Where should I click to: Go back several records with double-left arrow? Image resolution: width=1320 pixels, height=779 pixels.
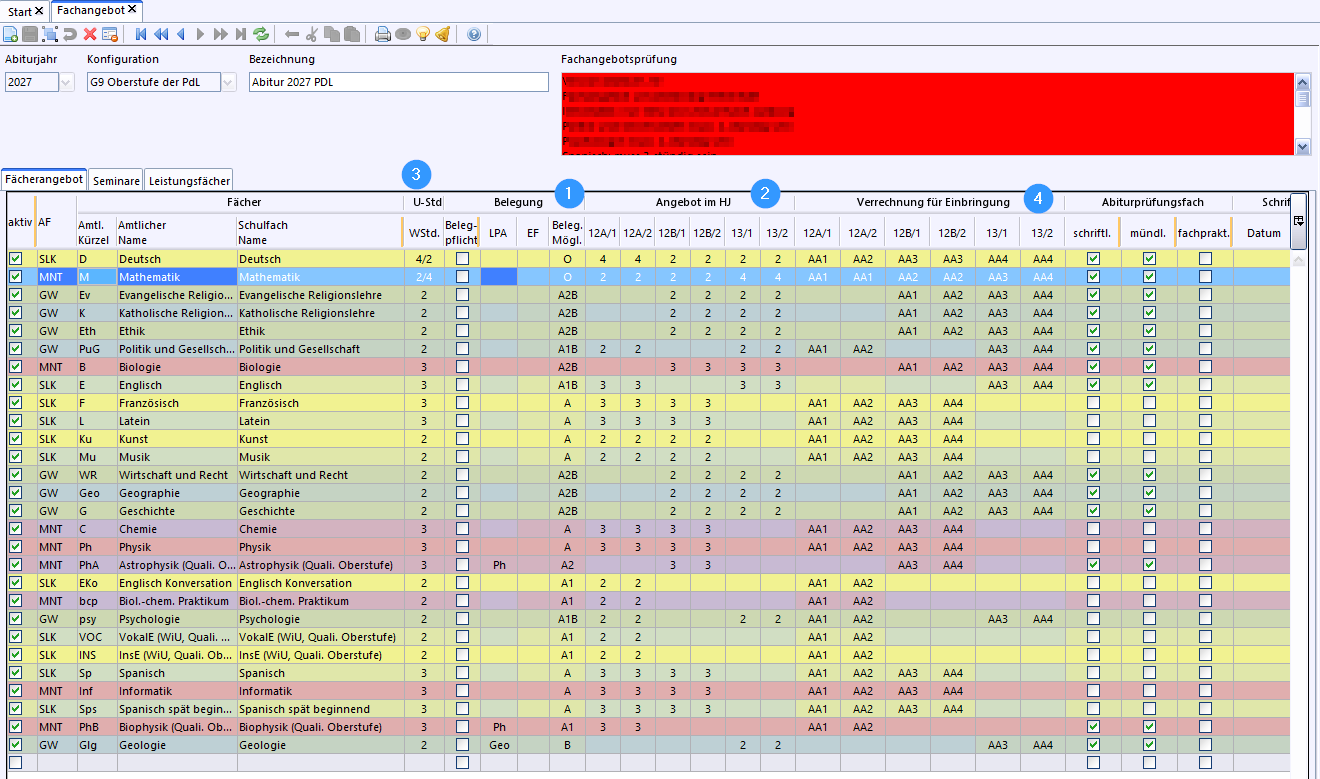click(161, 34)
